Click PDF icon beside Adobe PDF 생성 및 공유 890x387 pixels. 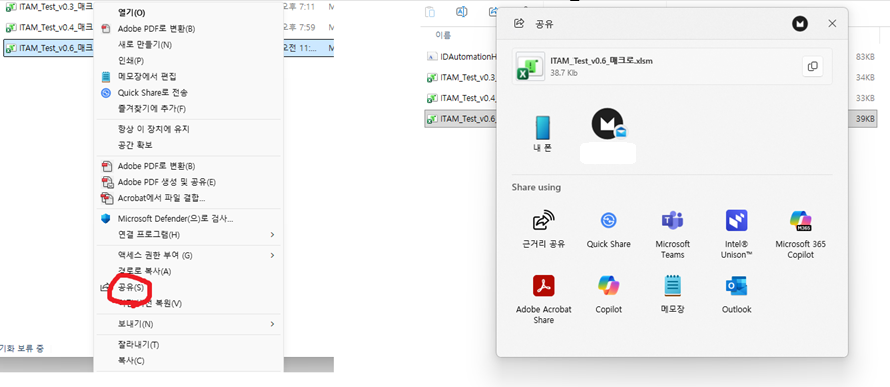(x=106, y=182)
